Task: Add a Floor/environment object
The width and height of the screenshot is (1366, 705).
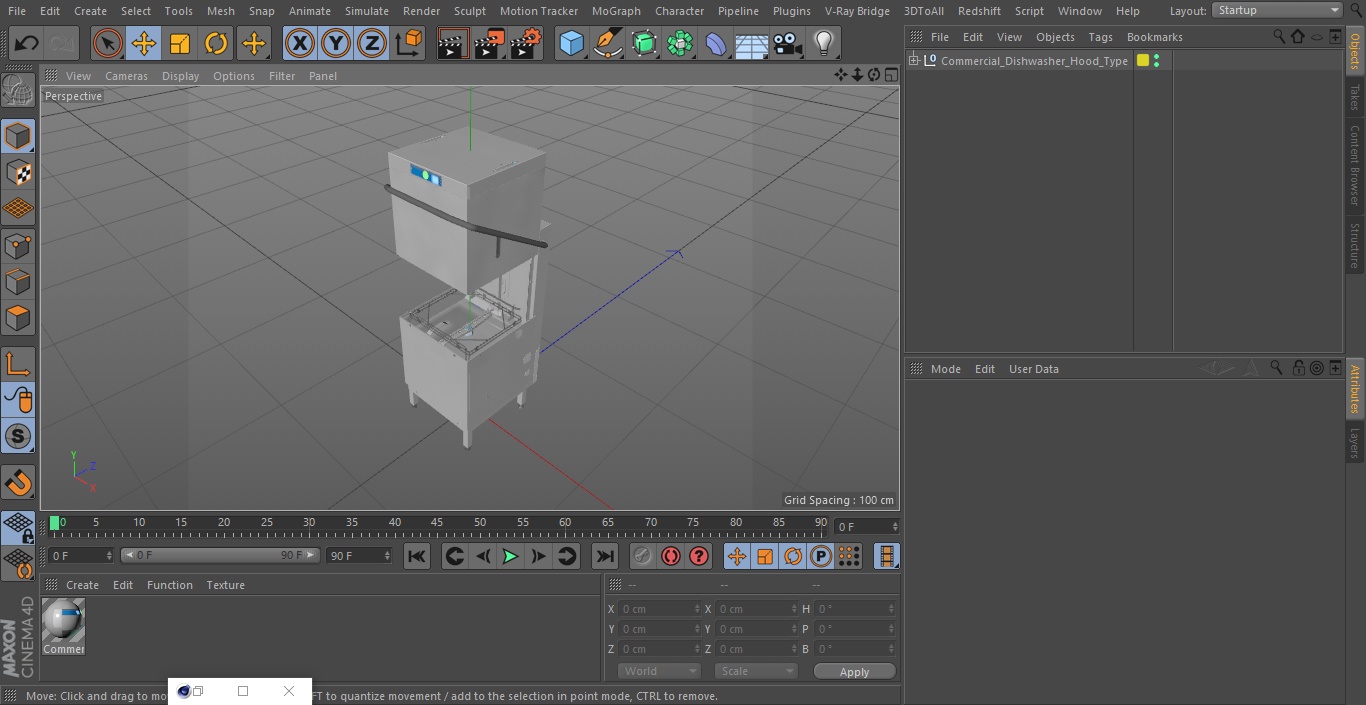Action: 752,43
